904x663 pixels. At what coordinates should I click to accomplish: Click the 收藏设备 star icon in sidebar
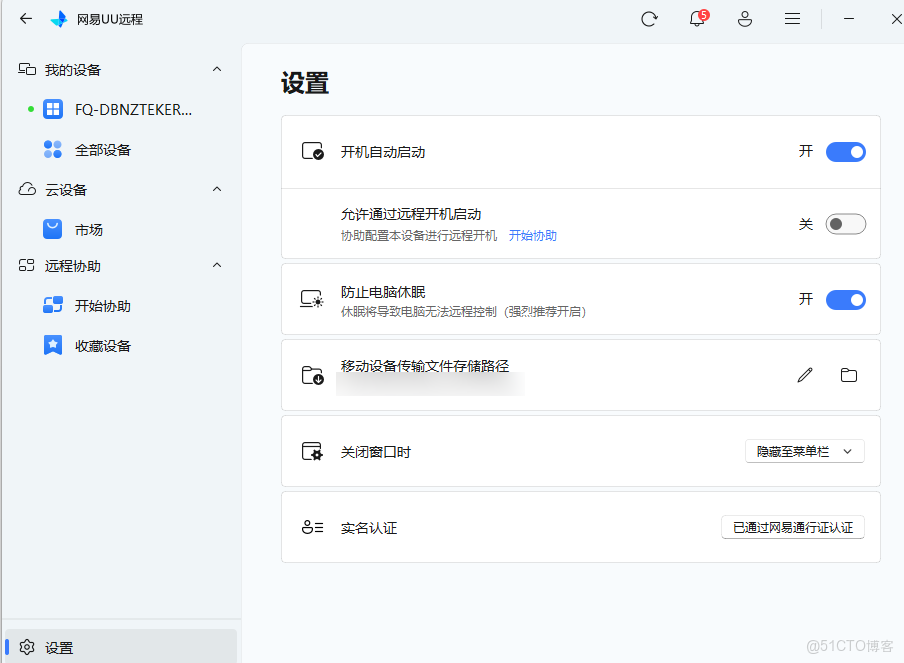(x=52, y=345)
